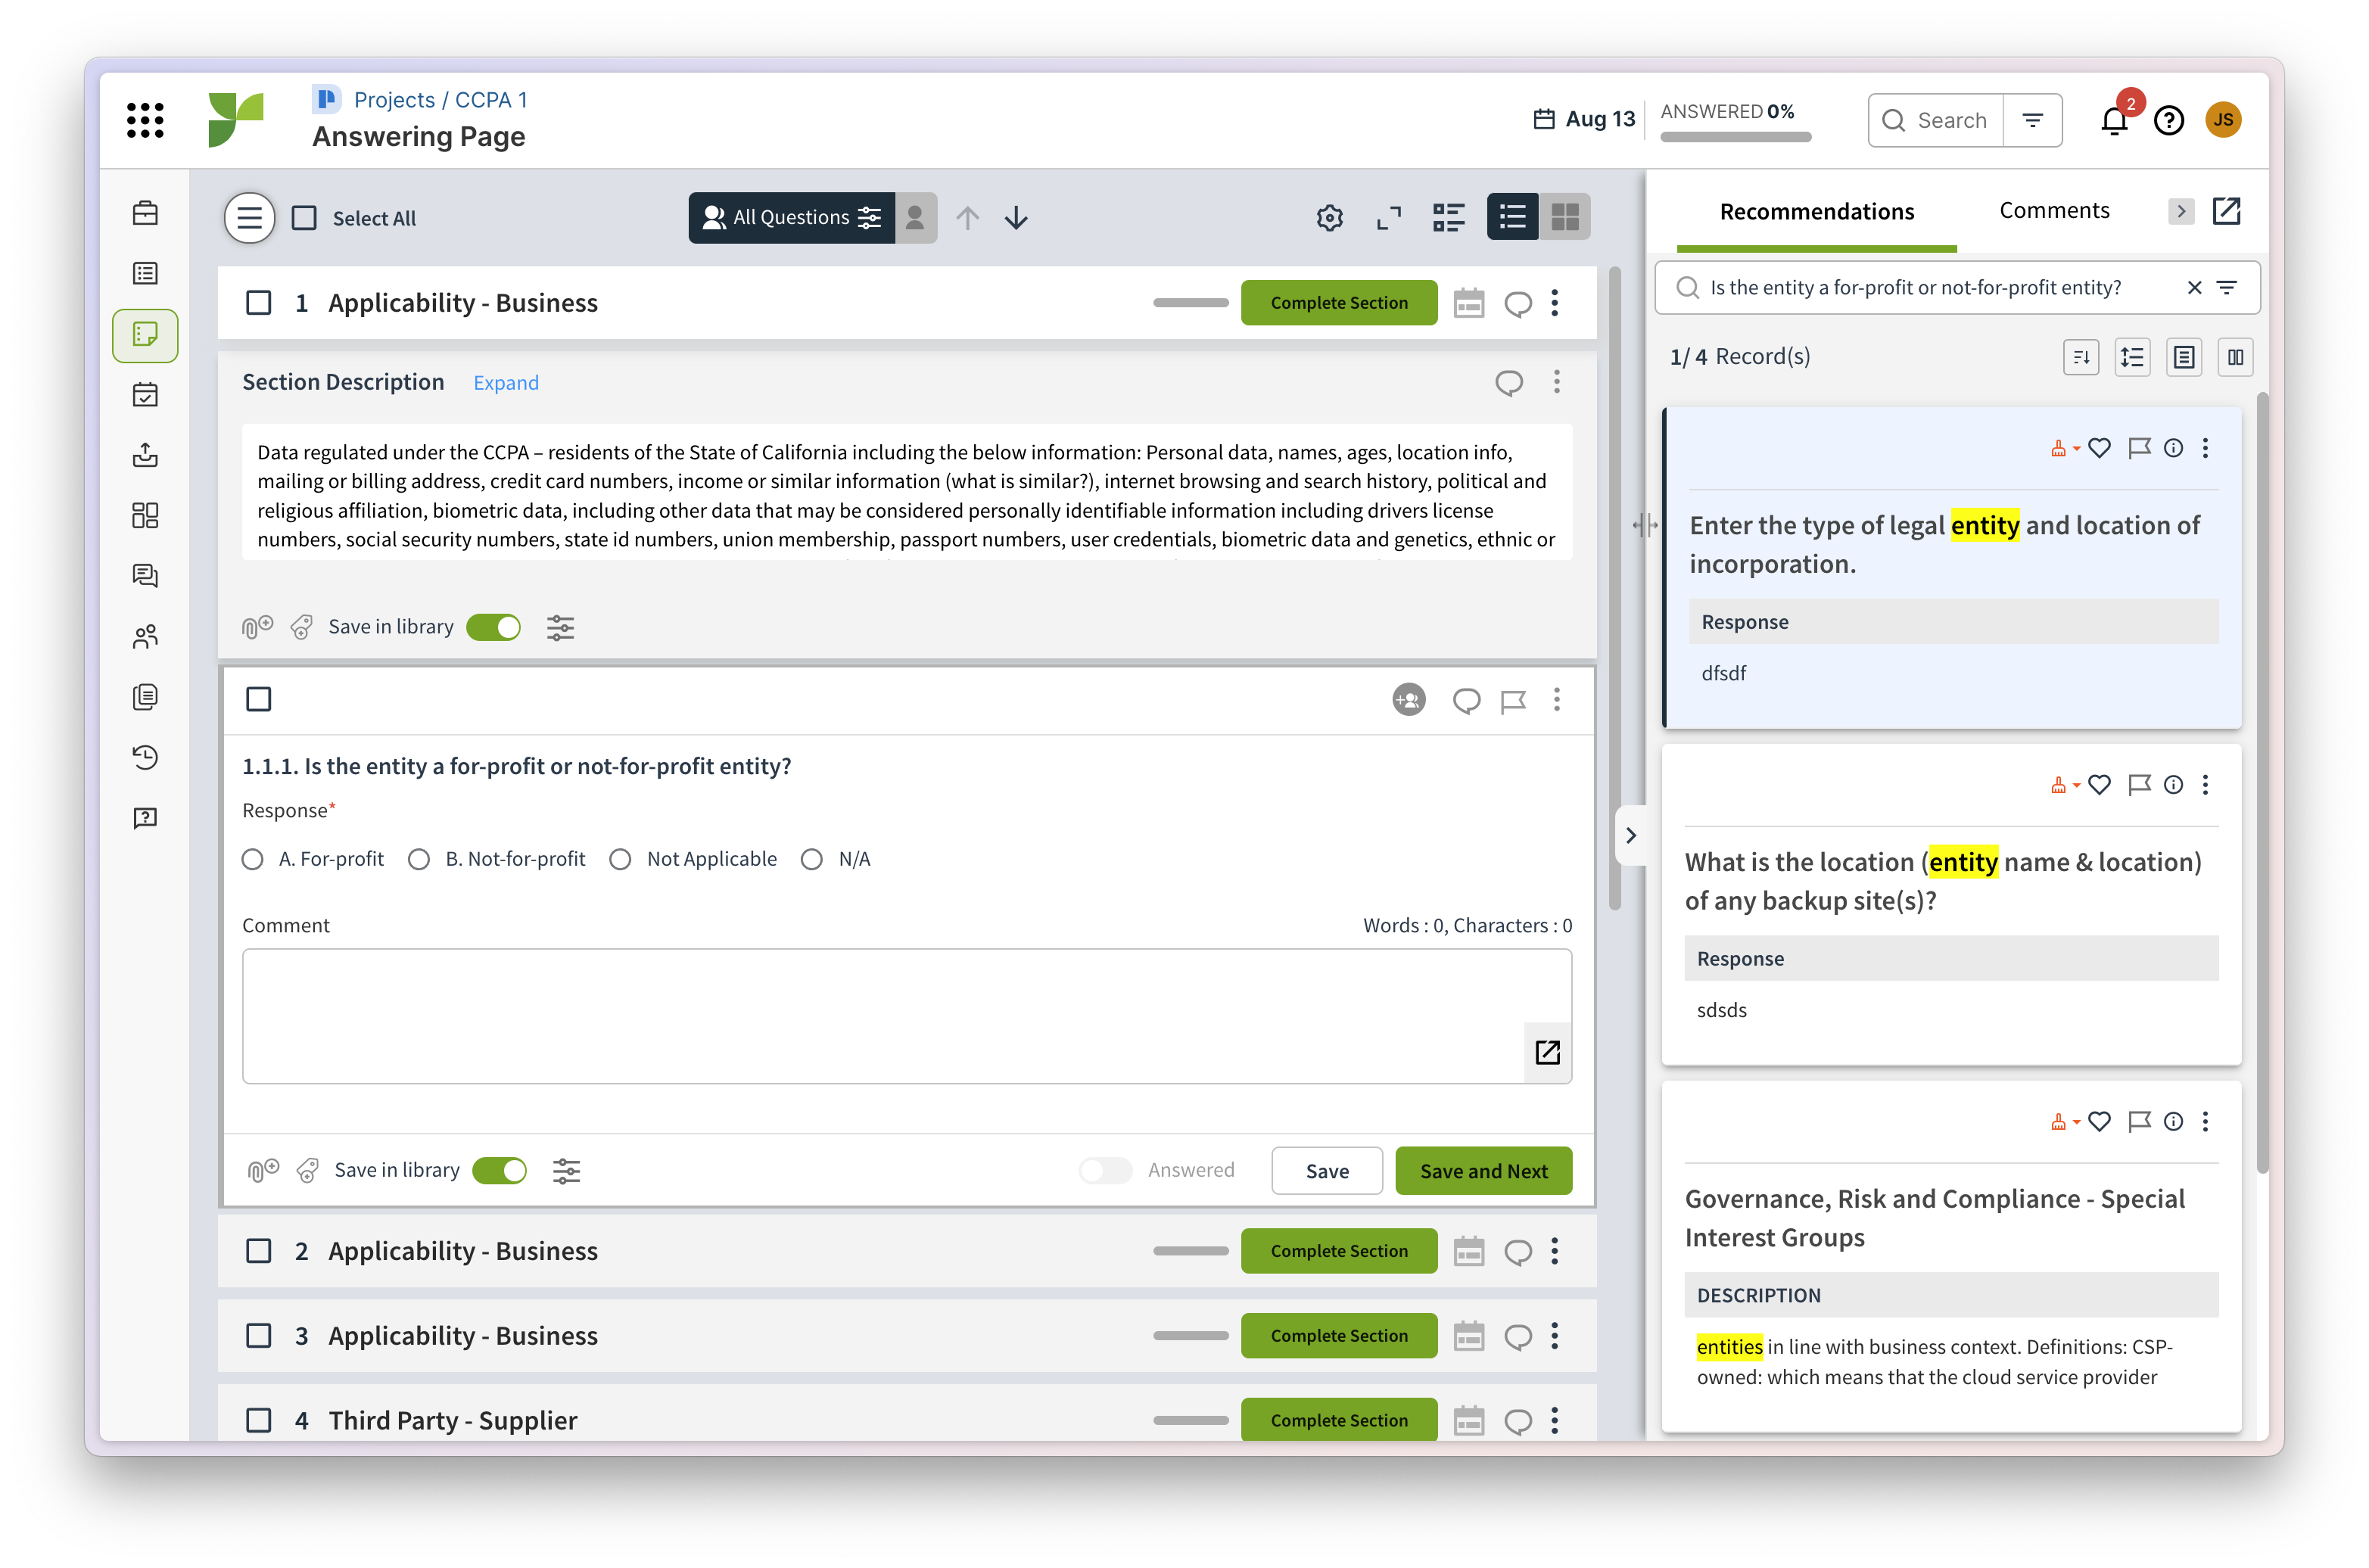This screenshot has height=1568, width=2369.
Task: Go to next question with down arrow
Action: [x=1016, y=218]
